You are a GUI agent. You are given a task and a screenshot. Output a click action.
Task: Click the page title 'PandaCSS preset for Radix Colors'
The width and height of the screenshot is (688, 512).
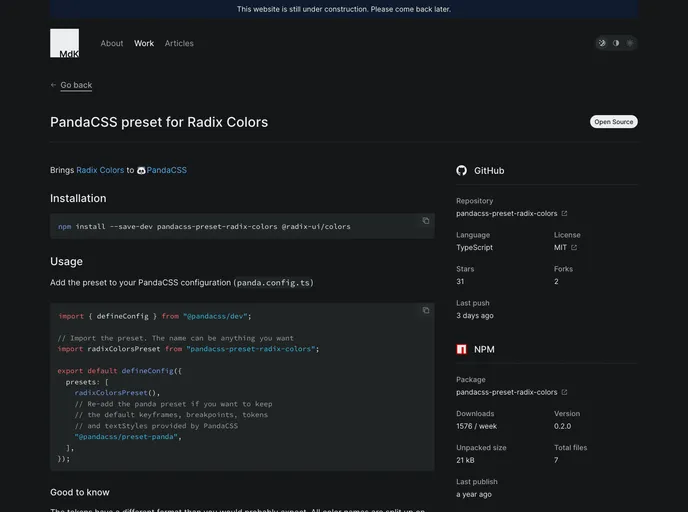[159, 122]
